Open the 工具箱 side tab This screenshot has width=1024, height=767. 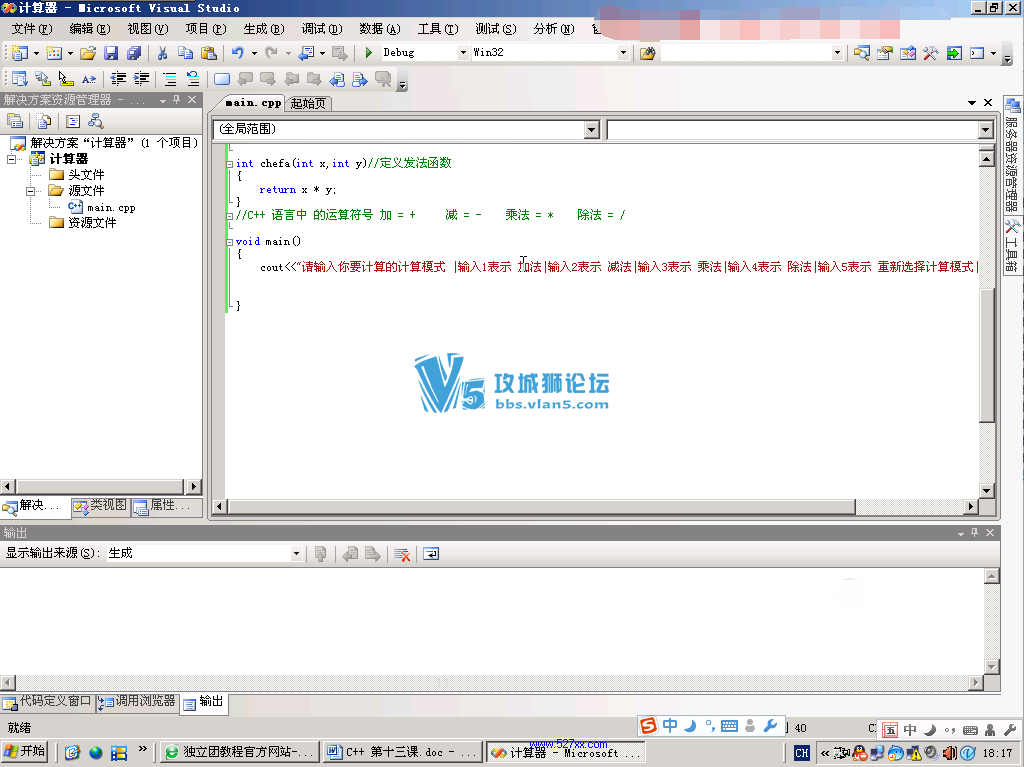[x=1012, y=246]
